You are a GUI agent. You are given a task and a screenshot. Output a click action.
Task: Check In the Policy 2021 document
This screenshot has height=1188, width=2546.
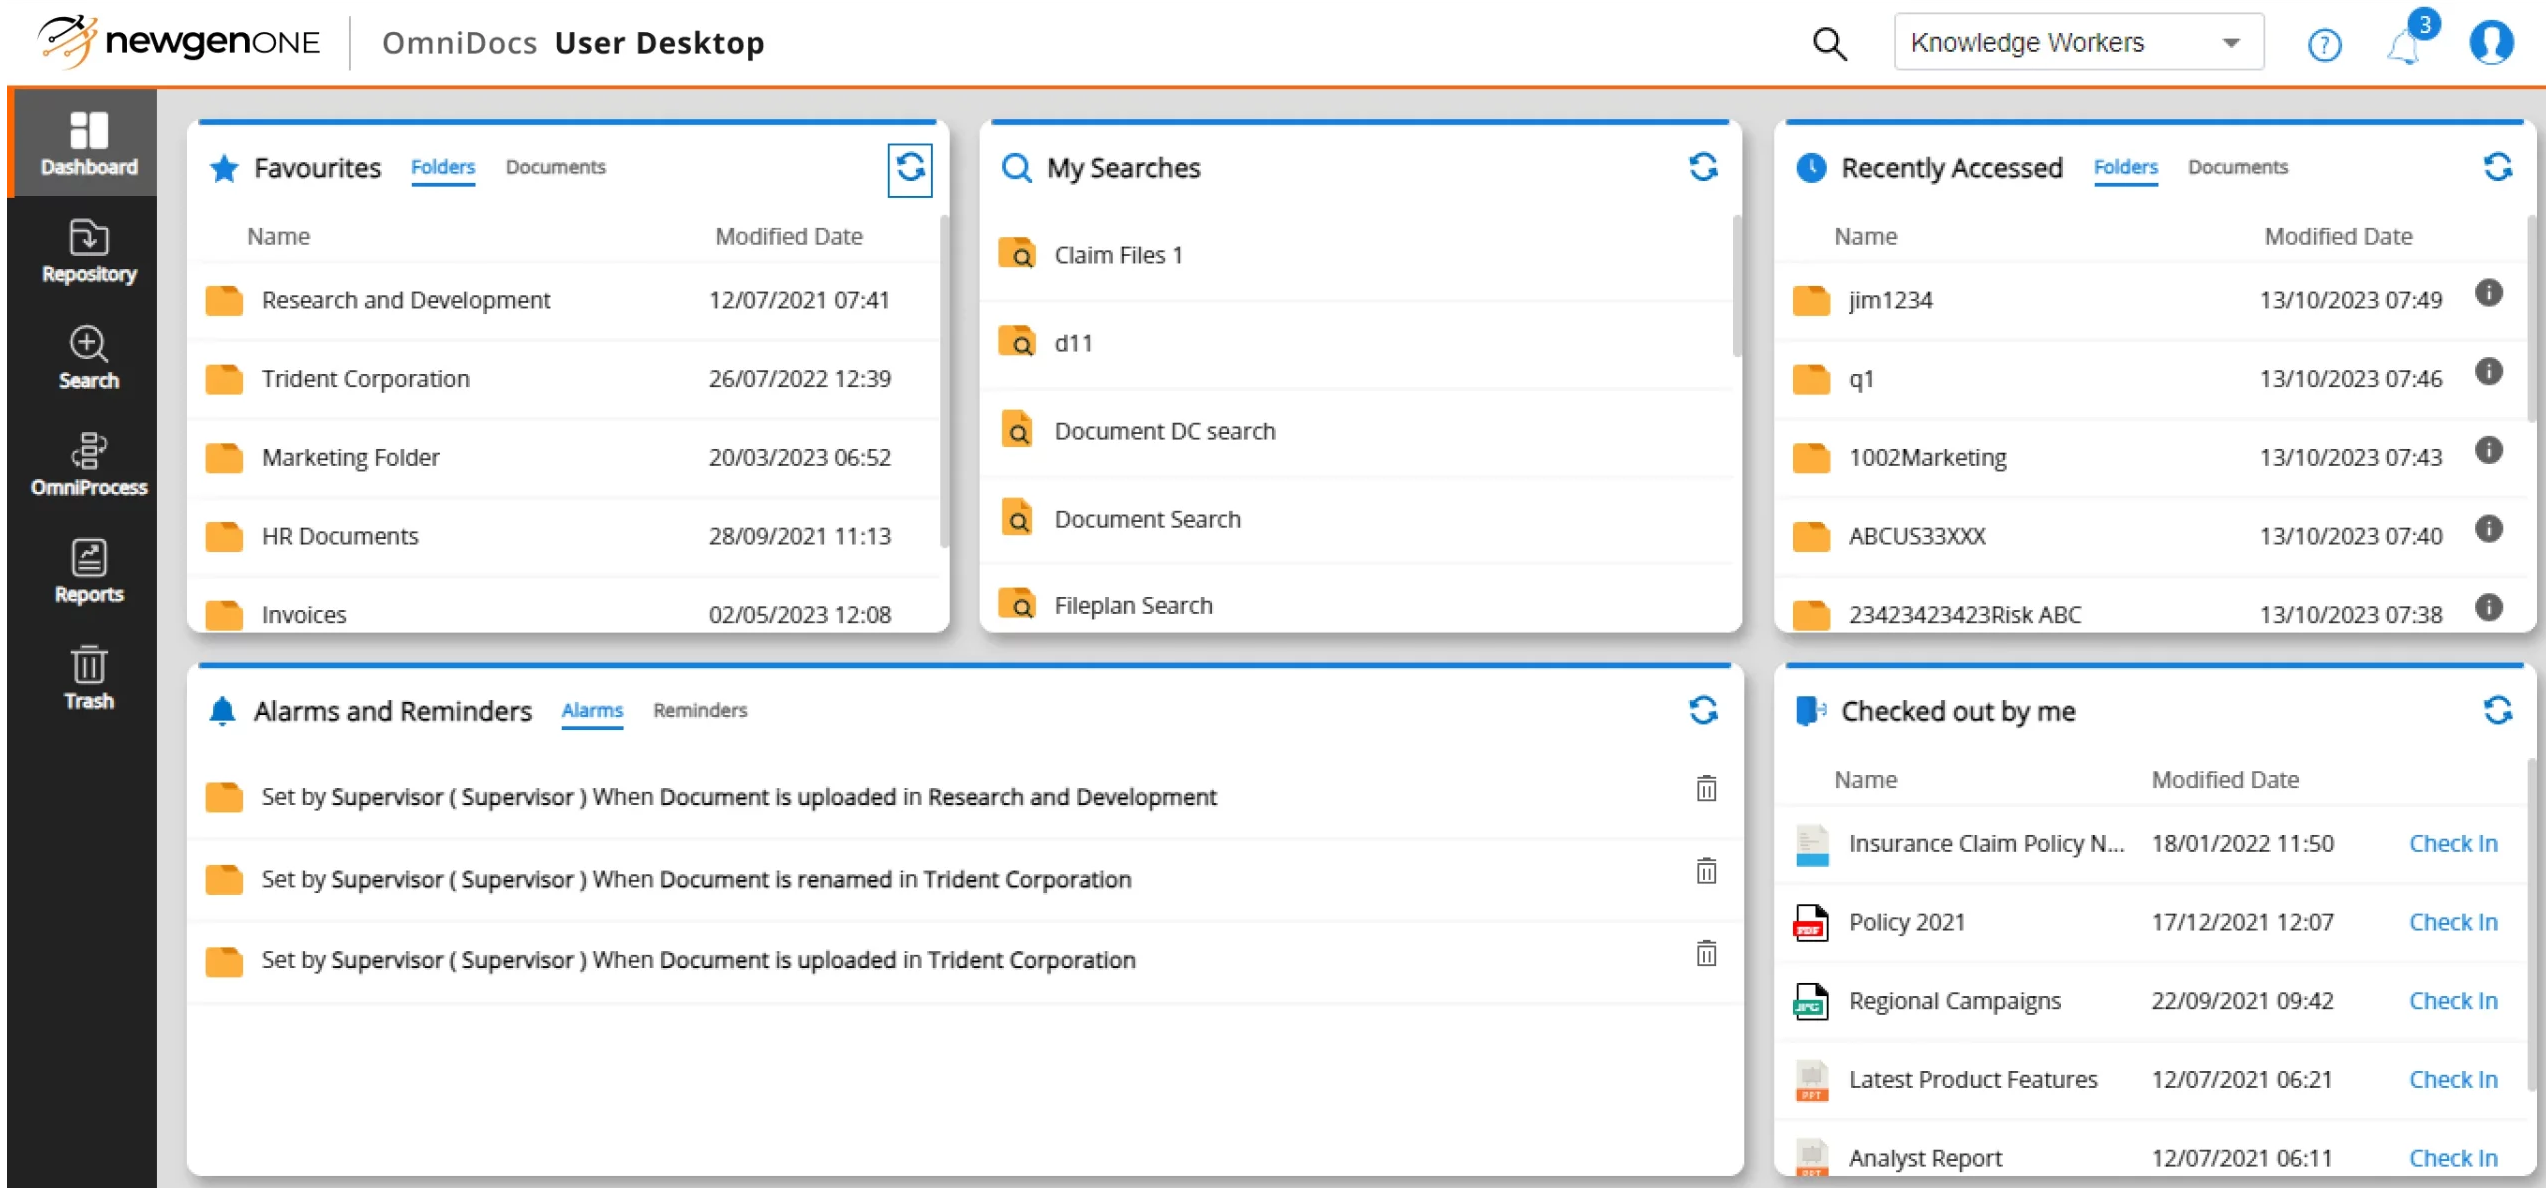pos(2453,920)
